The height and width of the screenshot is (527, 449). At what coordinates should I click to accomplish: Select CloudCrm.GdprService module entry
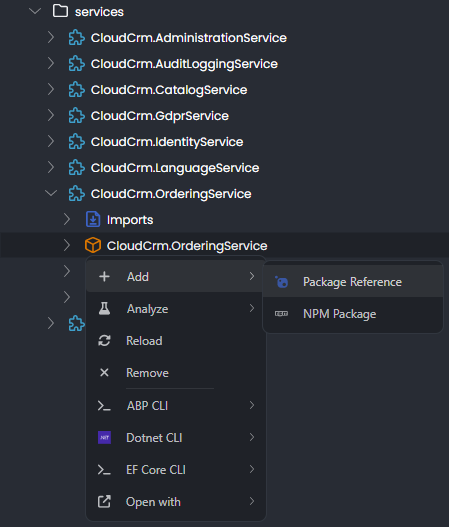point(160,116)
